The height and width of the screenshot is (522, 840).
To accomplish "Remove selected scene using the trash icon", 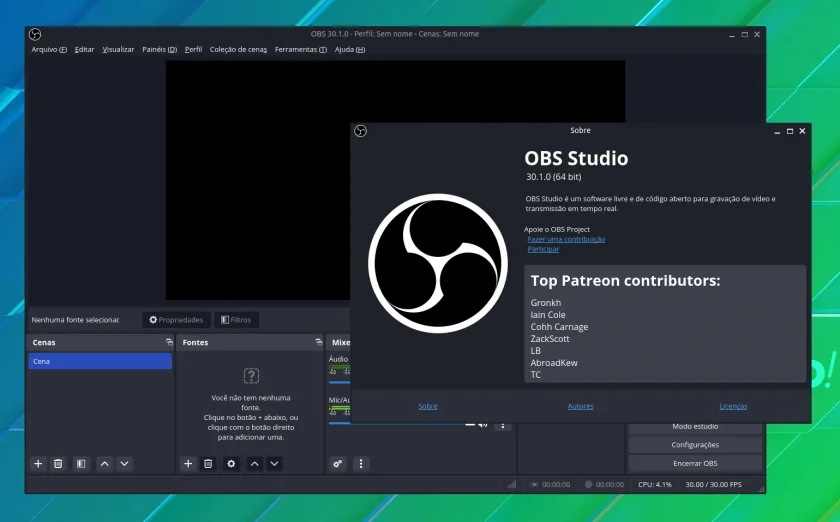I will 58,464.
